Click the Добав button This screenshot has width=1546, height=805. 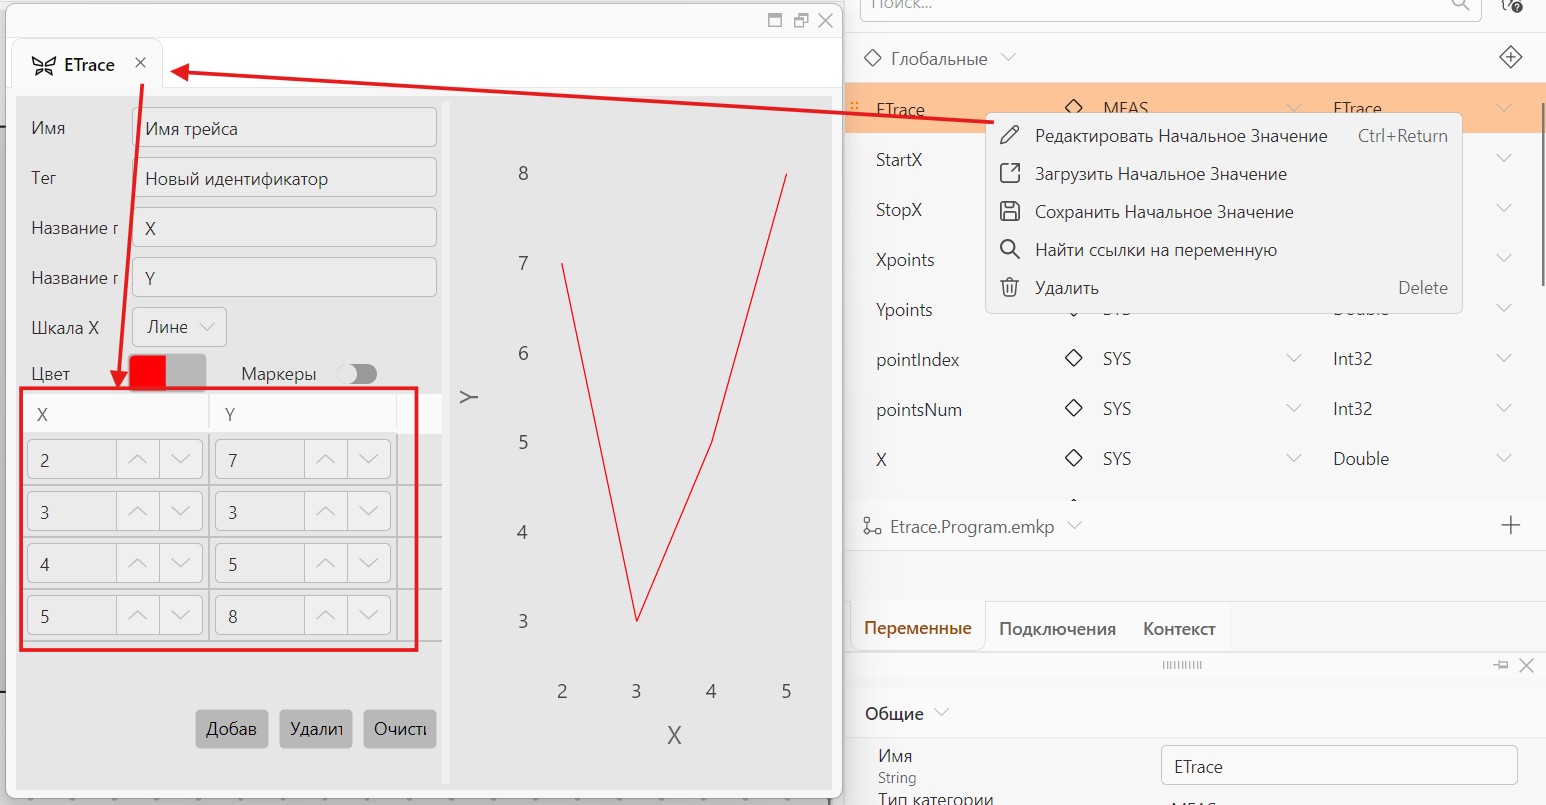coord(232,729)
